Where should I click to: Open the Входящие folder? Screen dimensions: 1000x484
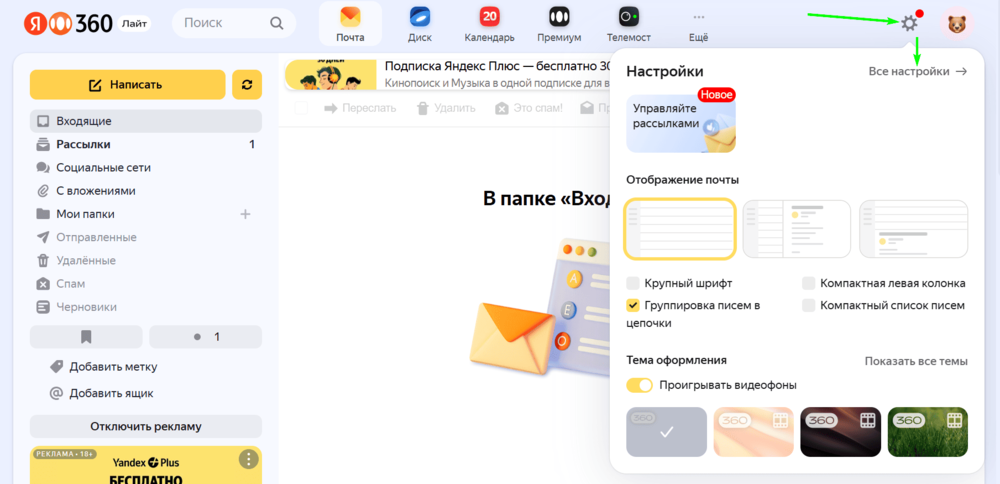(x=145, y=121)
